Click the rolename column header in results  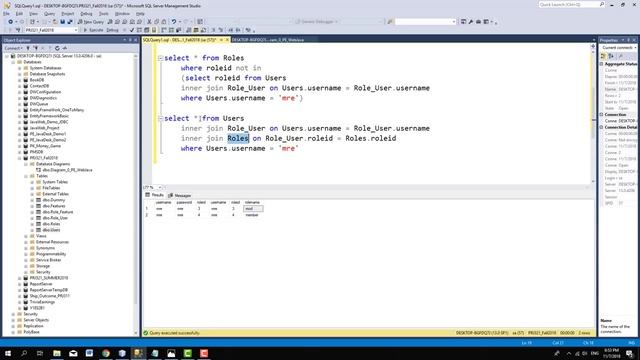[252, 202]
